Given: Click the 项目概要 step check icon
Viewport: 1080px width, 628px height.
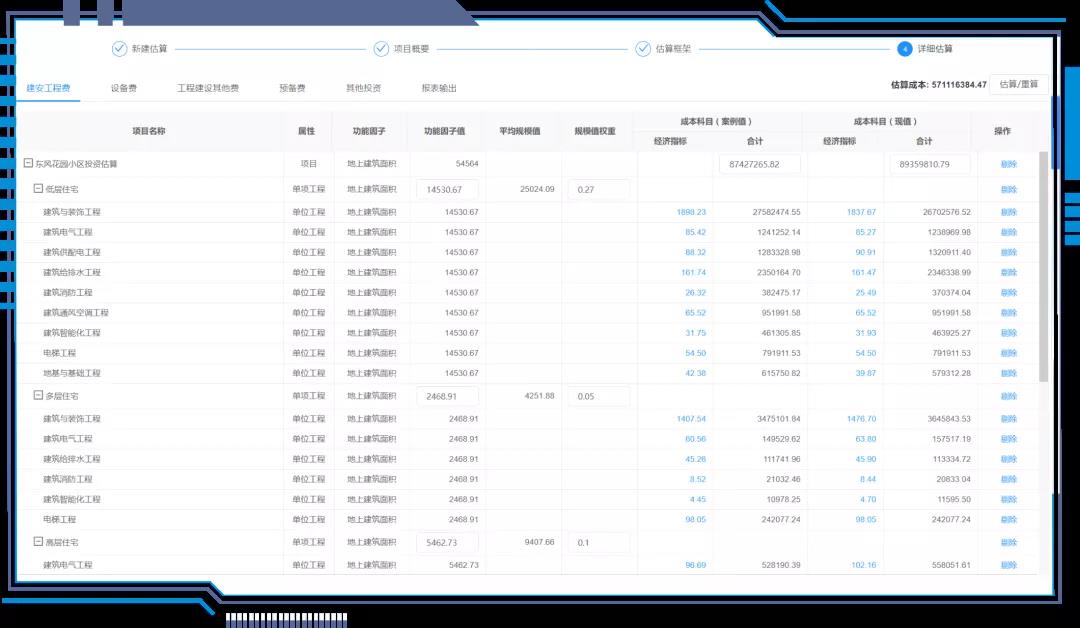Looking at the screenshot, I should 381,49.
